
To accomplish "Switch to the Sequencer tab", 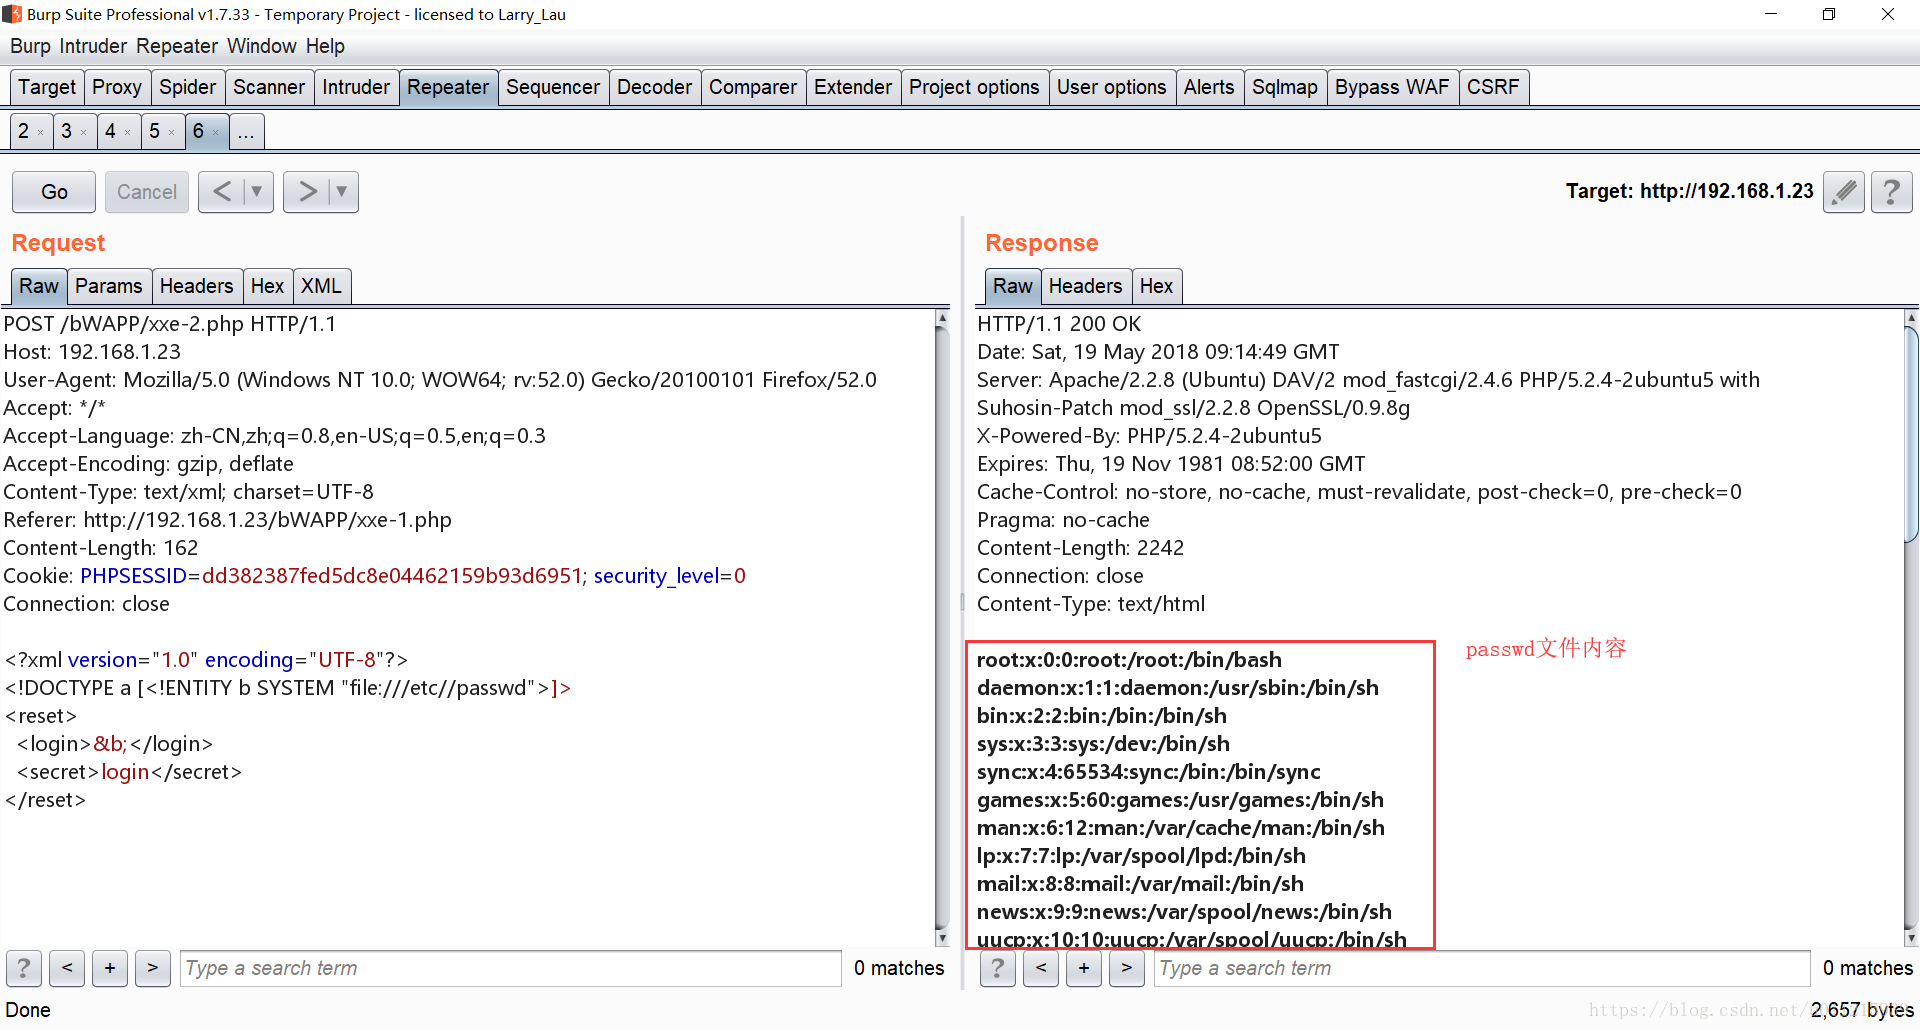I will tap(553, 88).
